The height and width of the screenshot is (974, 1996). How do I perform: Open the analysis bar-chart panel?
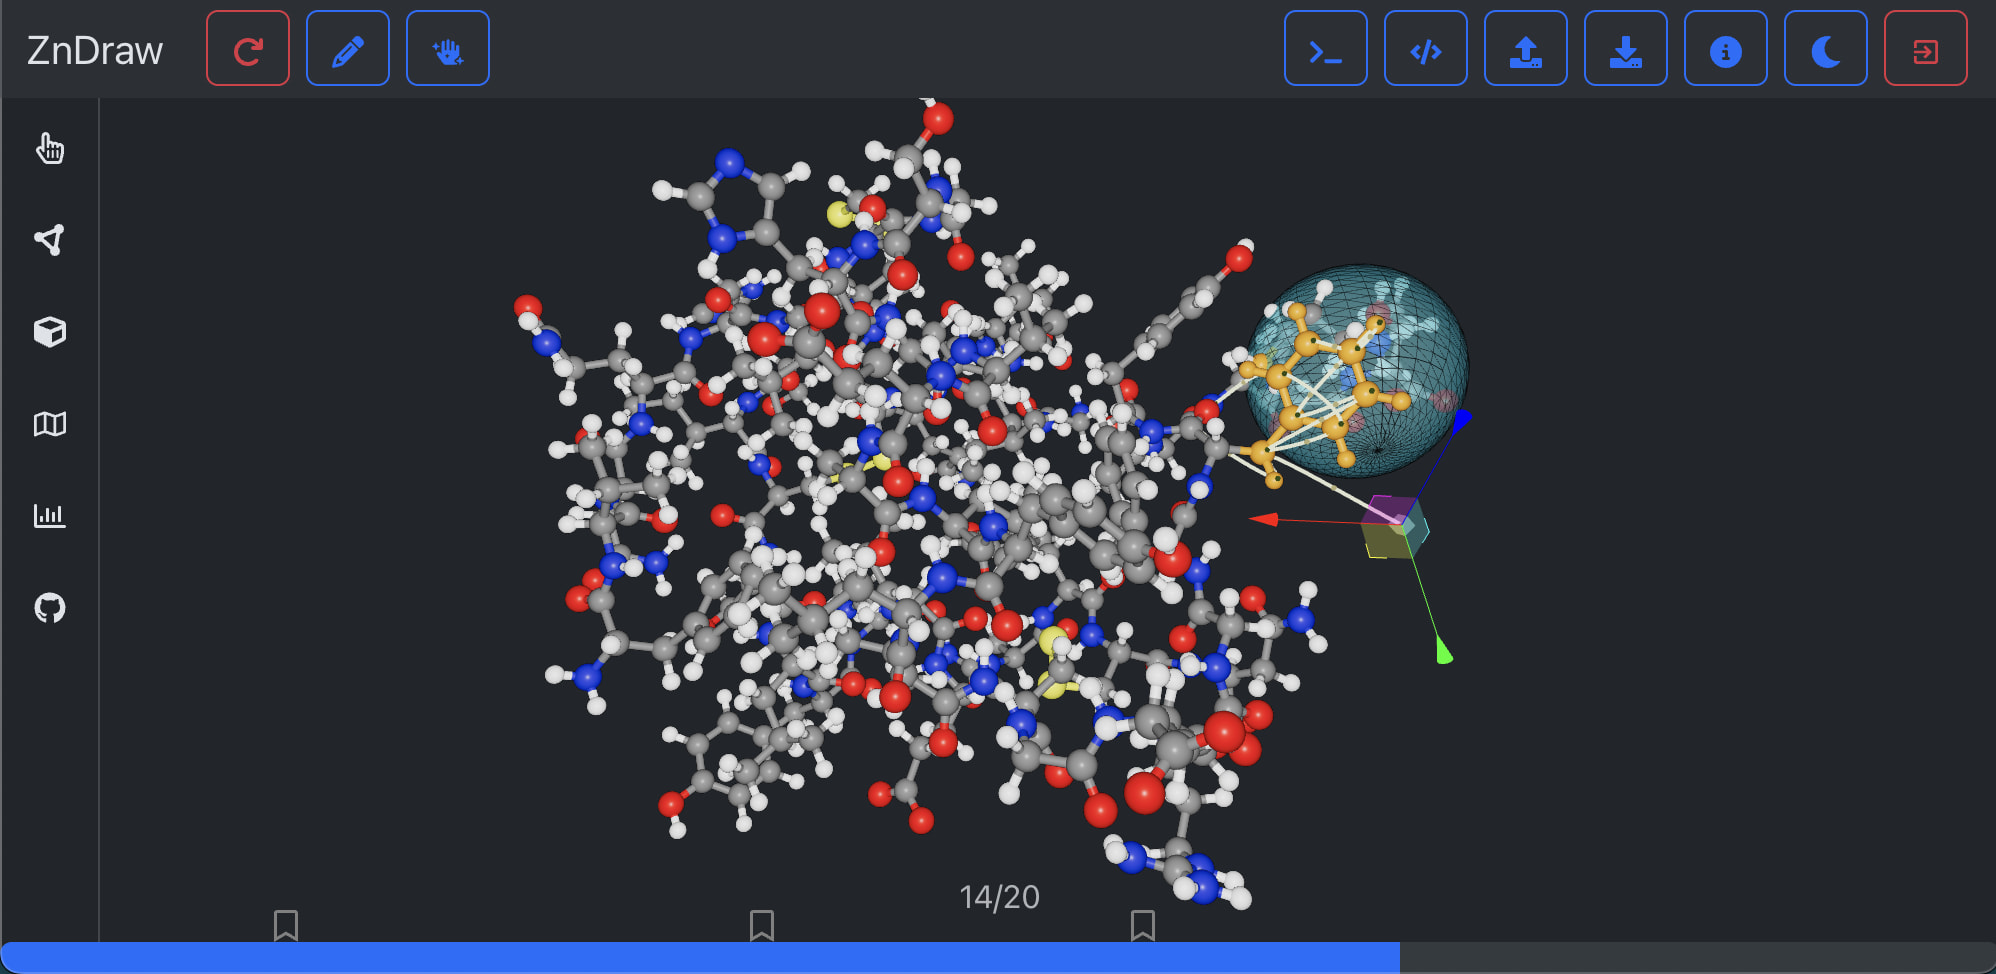pos(51,516)
